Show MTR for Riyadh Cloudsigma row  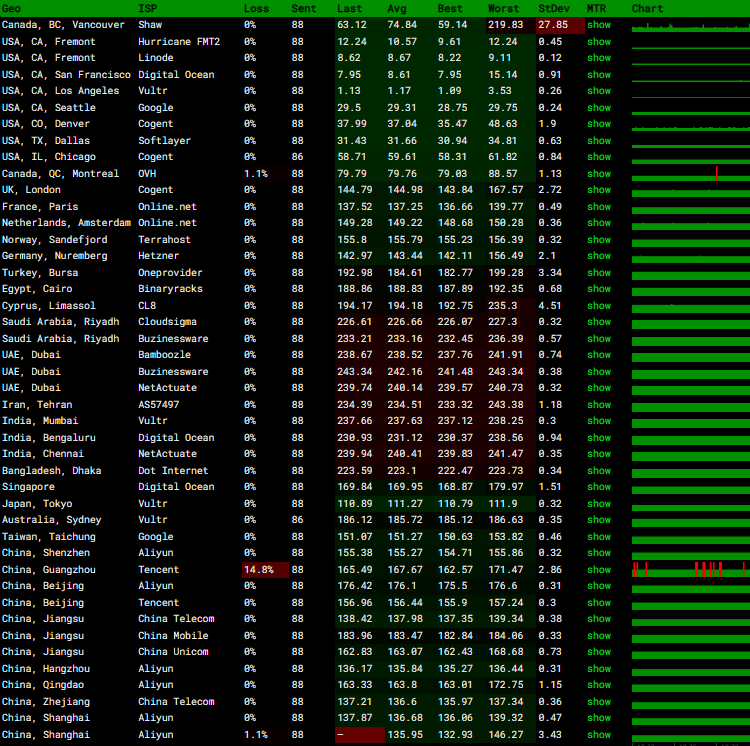599,322
